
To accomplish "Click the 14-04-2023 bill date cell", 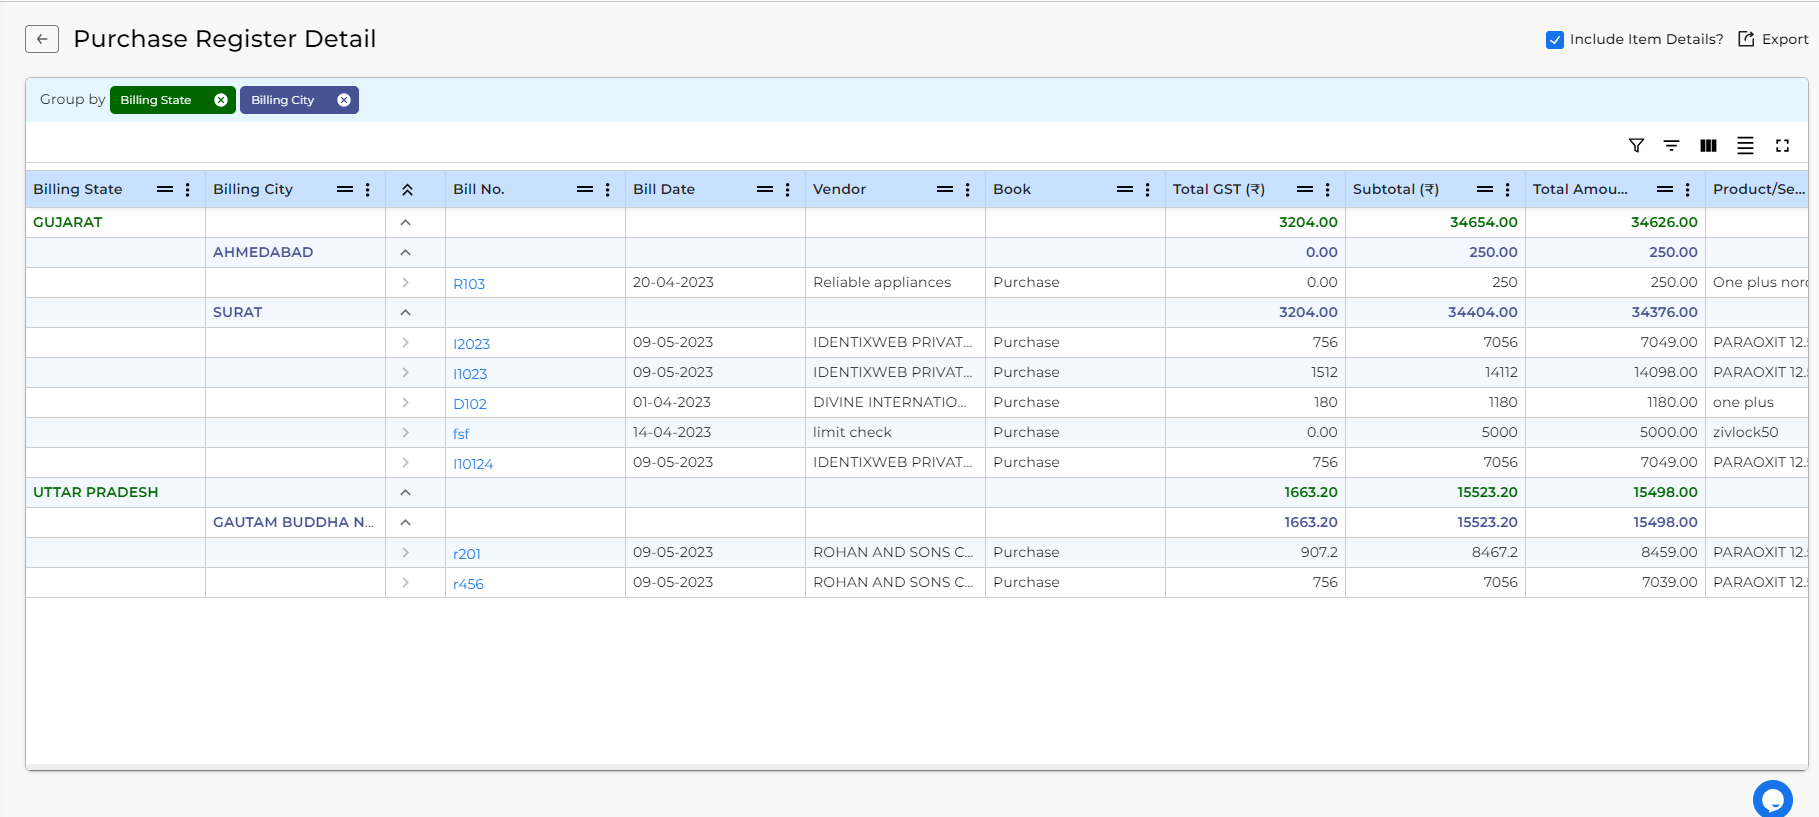I will point(715,432).
